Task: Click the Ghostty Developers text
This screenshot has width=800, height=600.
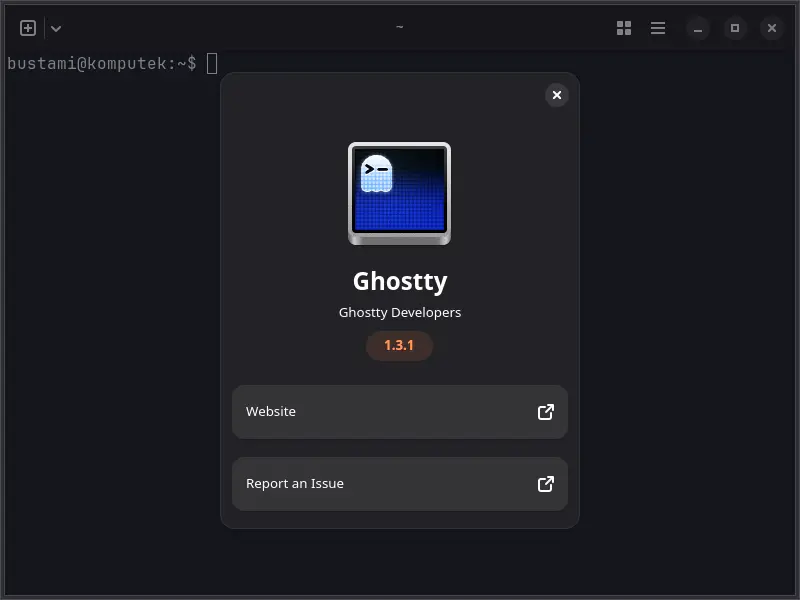Action: point(399,312)
